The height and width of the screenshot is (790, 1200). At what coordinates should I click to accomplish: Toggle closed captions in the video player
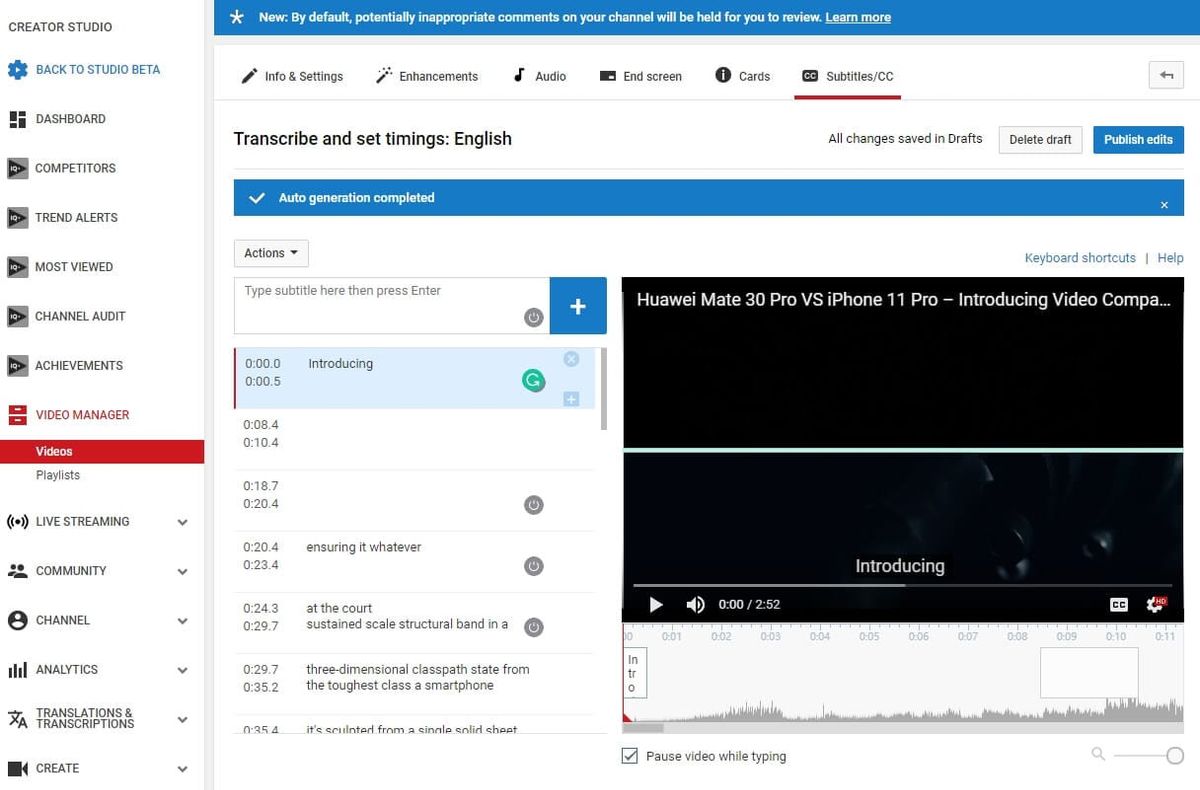pyautogui.click(x=1118, y=604)
